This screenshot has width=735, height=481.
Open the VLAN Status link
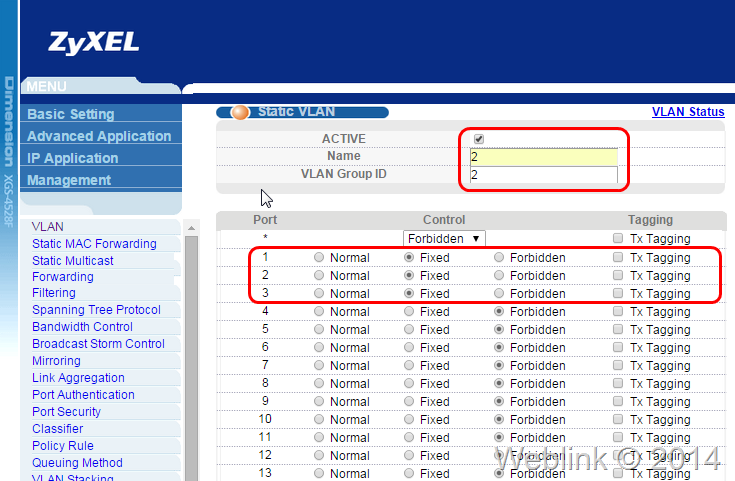pos(688,112)
